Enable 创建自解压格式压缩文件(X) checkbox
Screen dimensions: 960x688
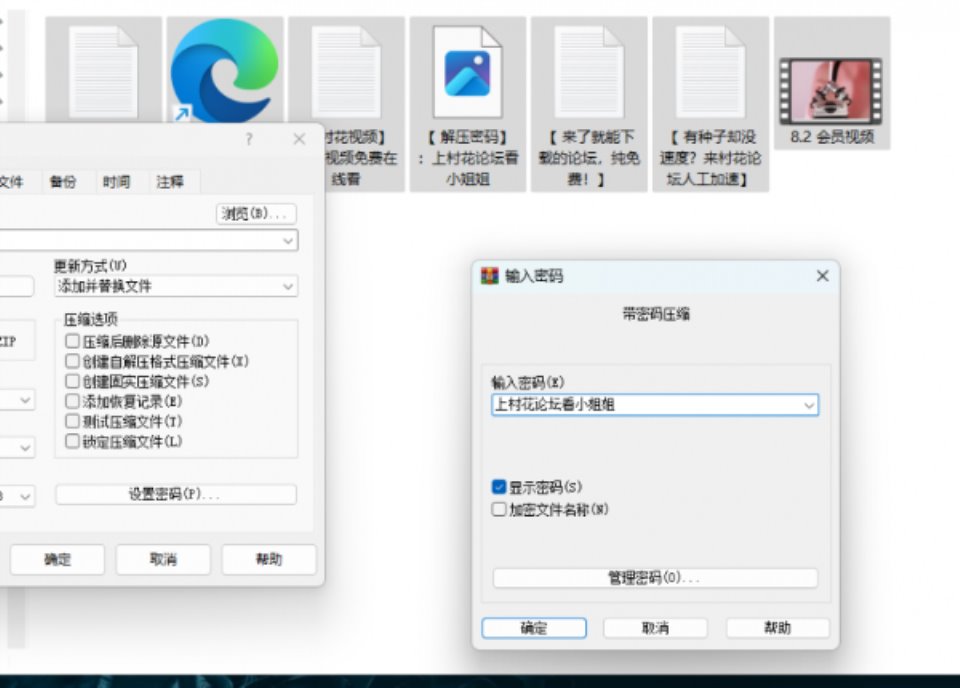(72, 361)
